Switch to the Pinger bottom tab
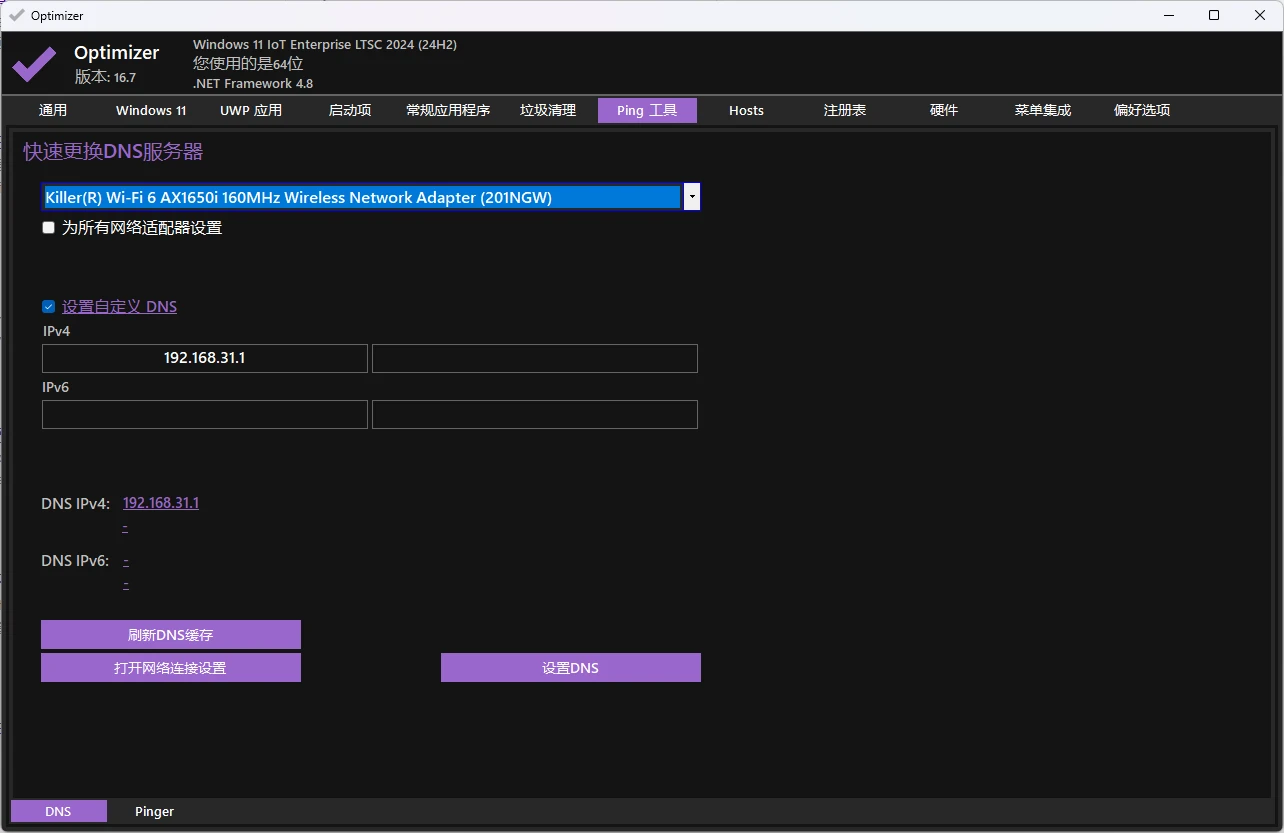 [x=155, y=811]
